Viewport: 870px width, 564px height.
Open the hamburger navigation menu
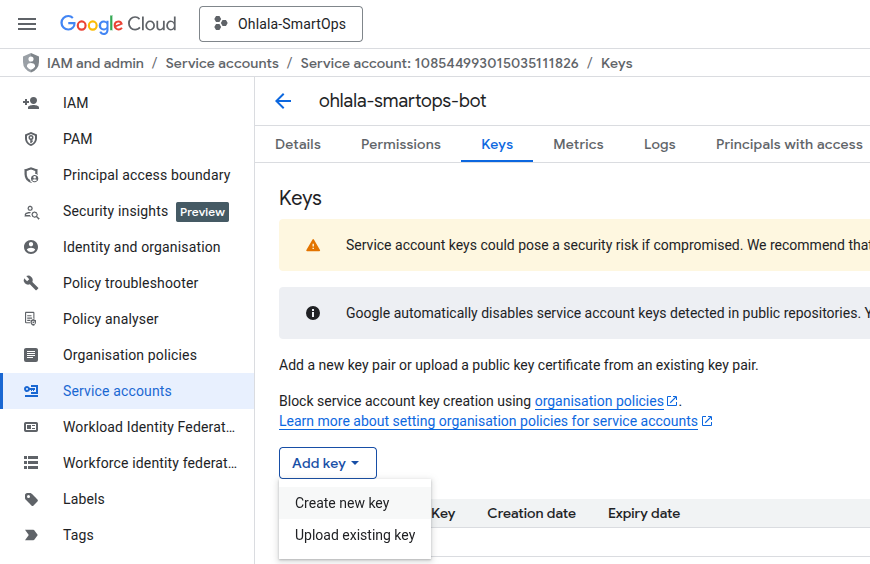tap(27, 24)
